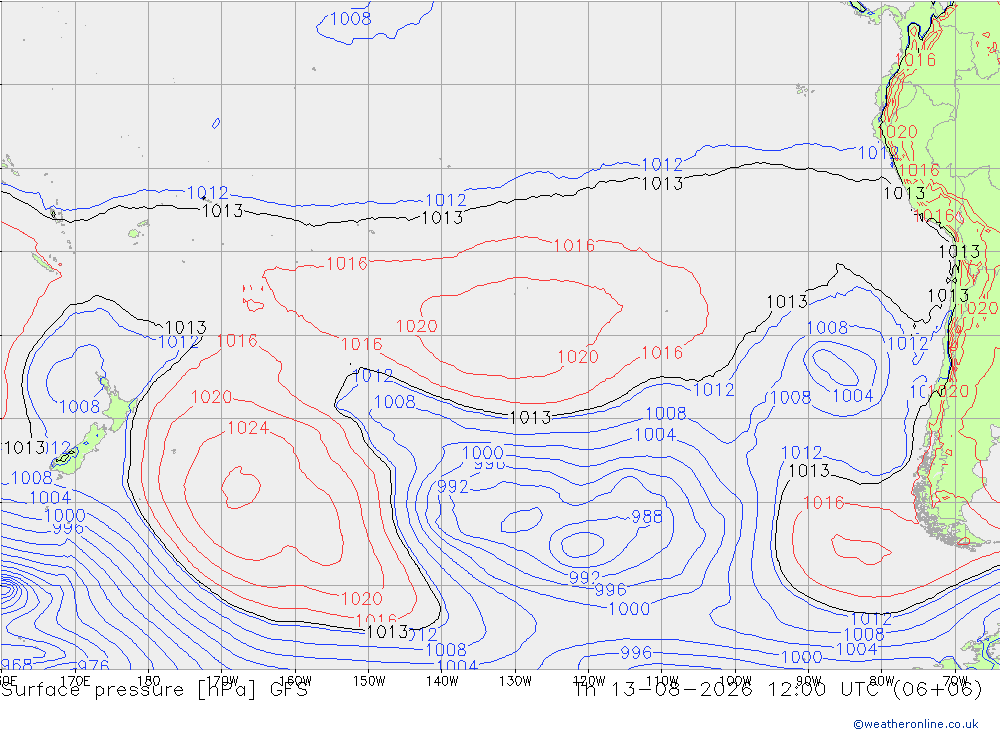Select the 976 isobar label
1000x733 pixels.
(94, 665)
